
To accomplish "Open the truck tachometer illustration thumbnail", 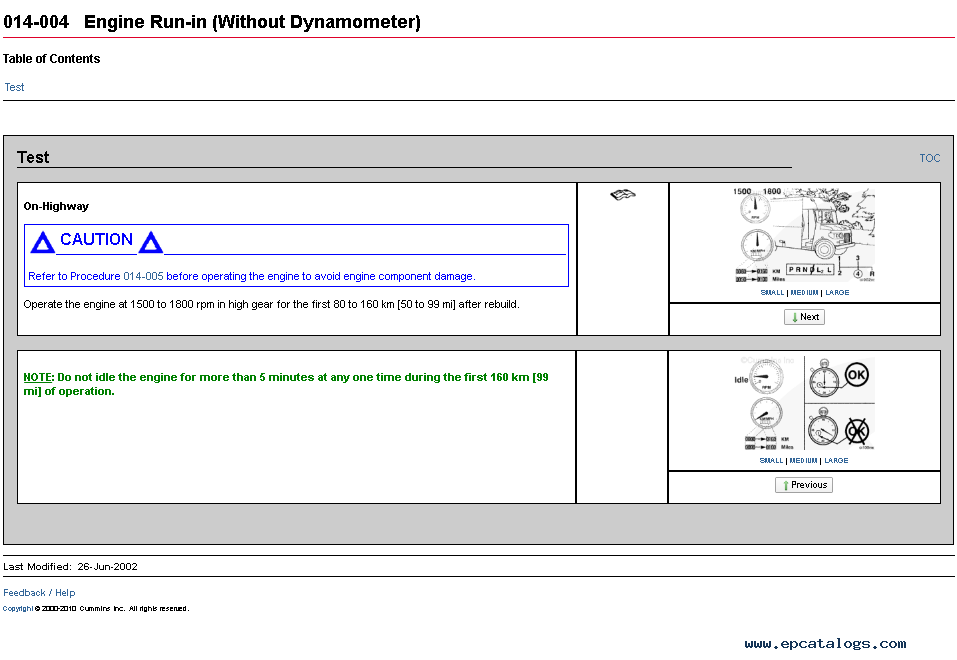I will point(804,235).
